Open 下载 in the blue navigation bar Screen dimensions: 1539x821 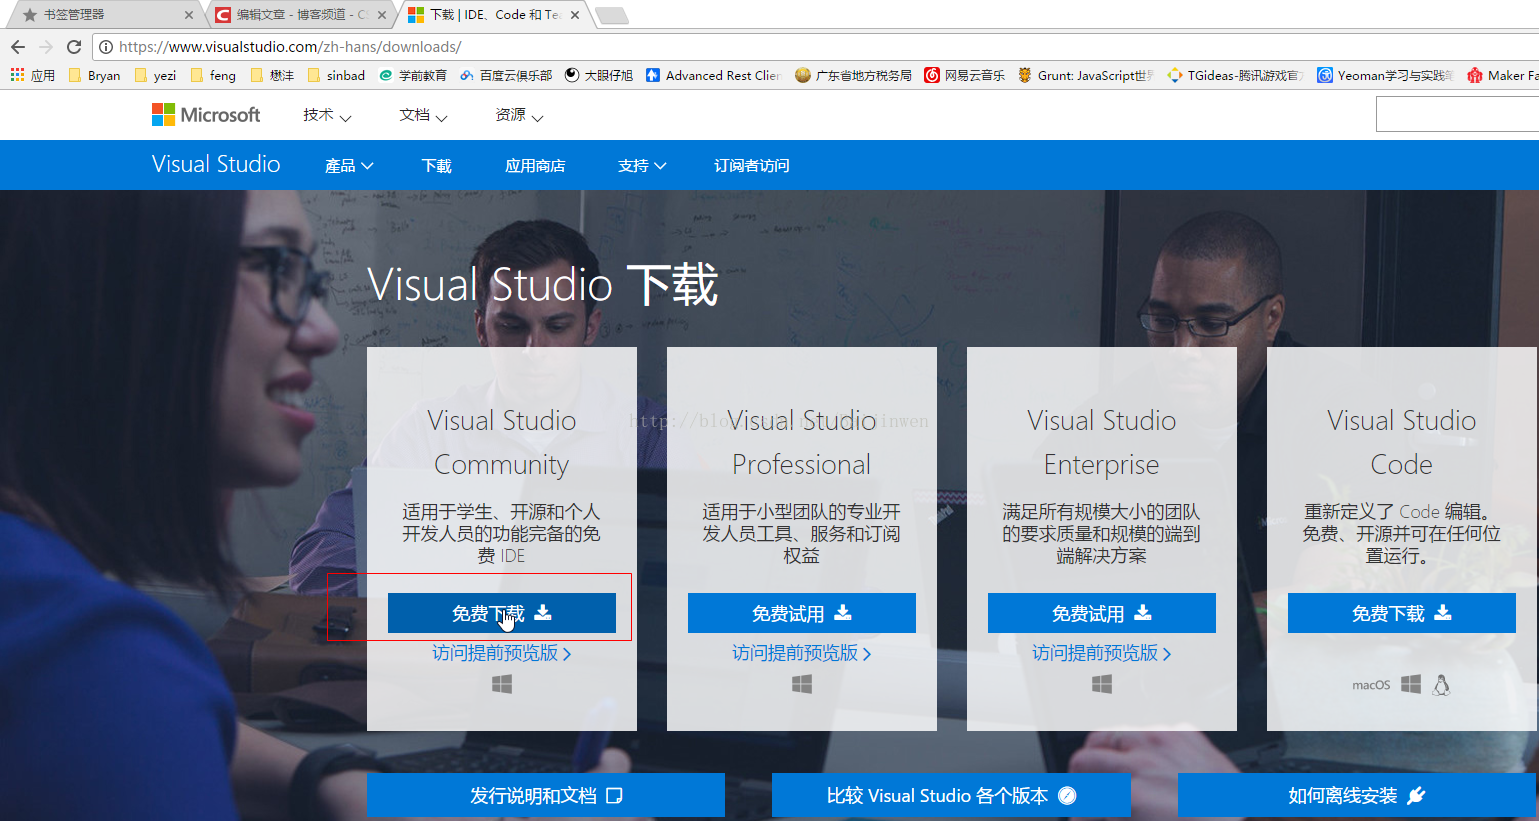(437, 166)
